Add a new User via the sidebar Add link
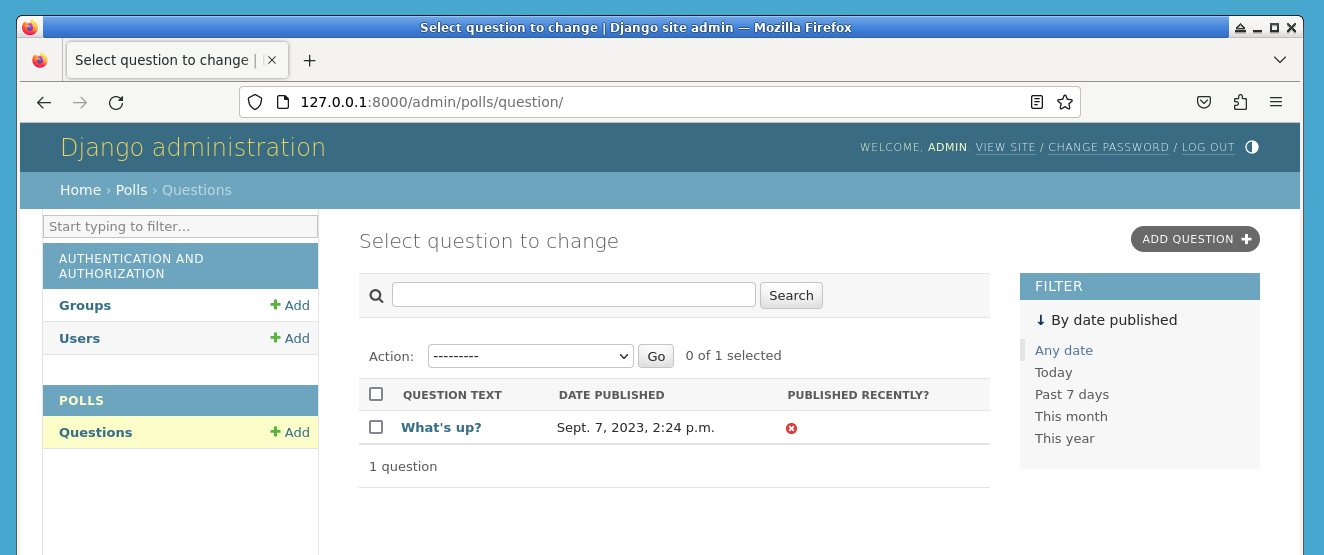The image size is (1324, 555). pos(290,338)
